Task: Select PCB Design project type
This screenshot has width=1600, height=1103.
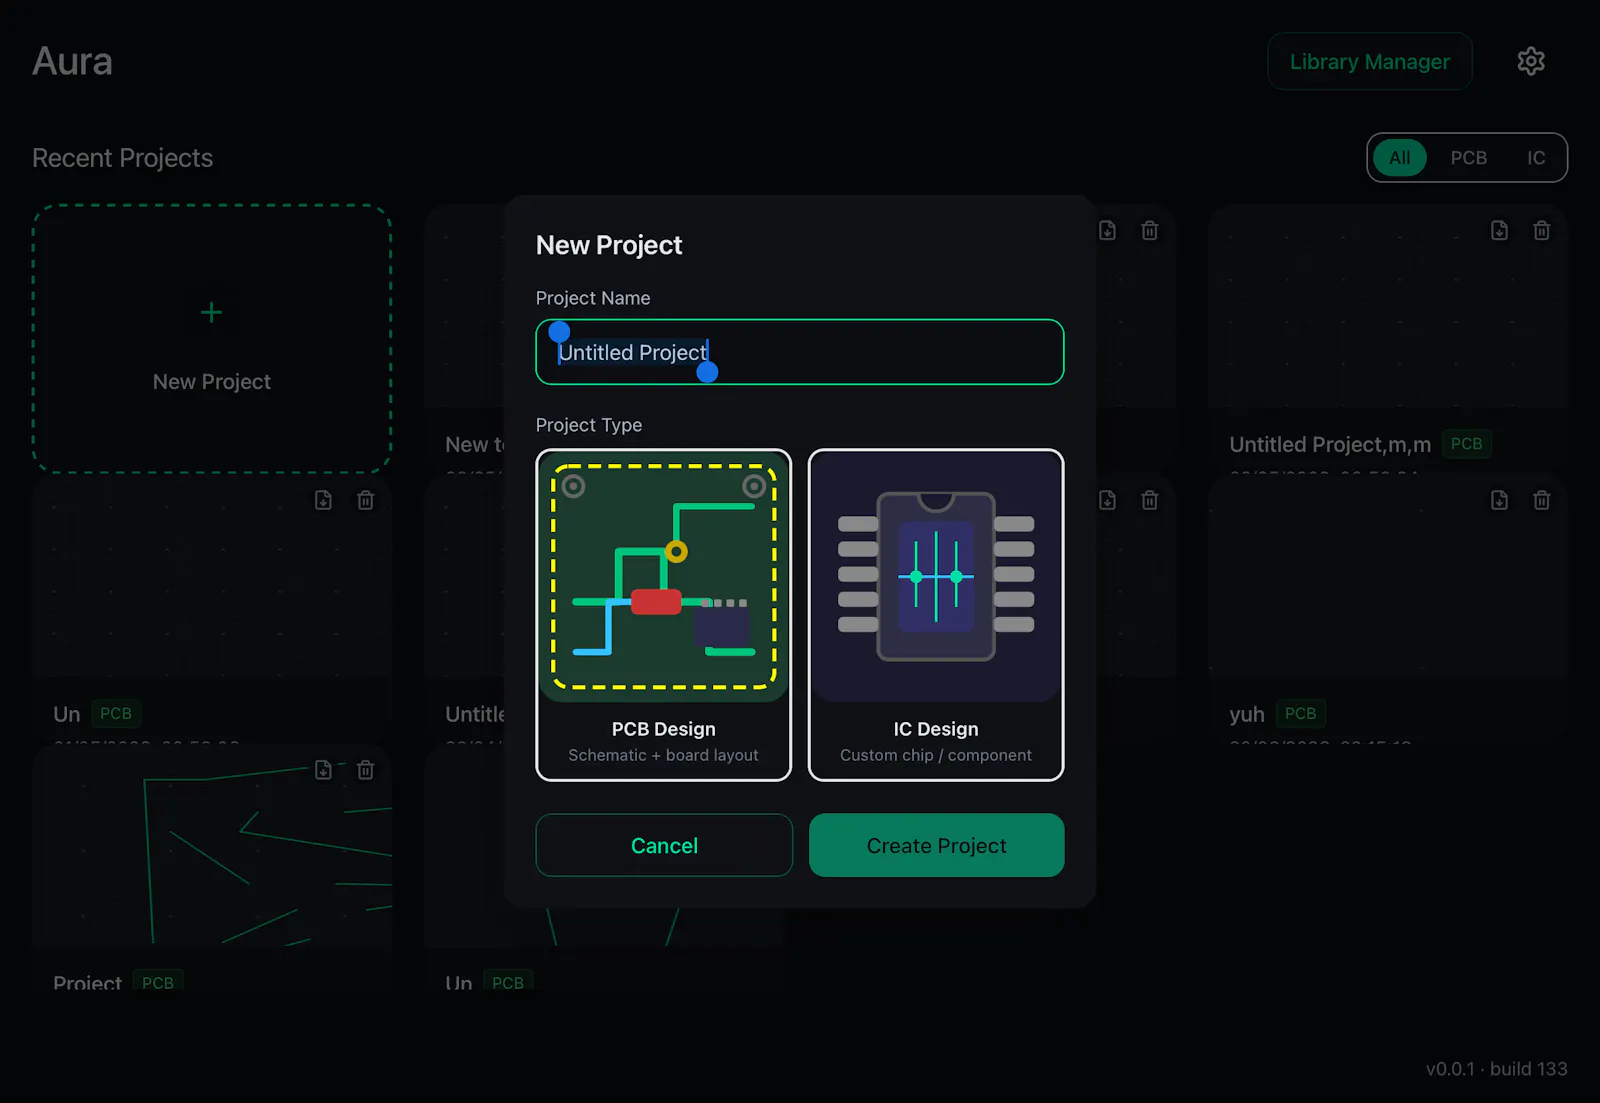Action: tap(664, 615)
